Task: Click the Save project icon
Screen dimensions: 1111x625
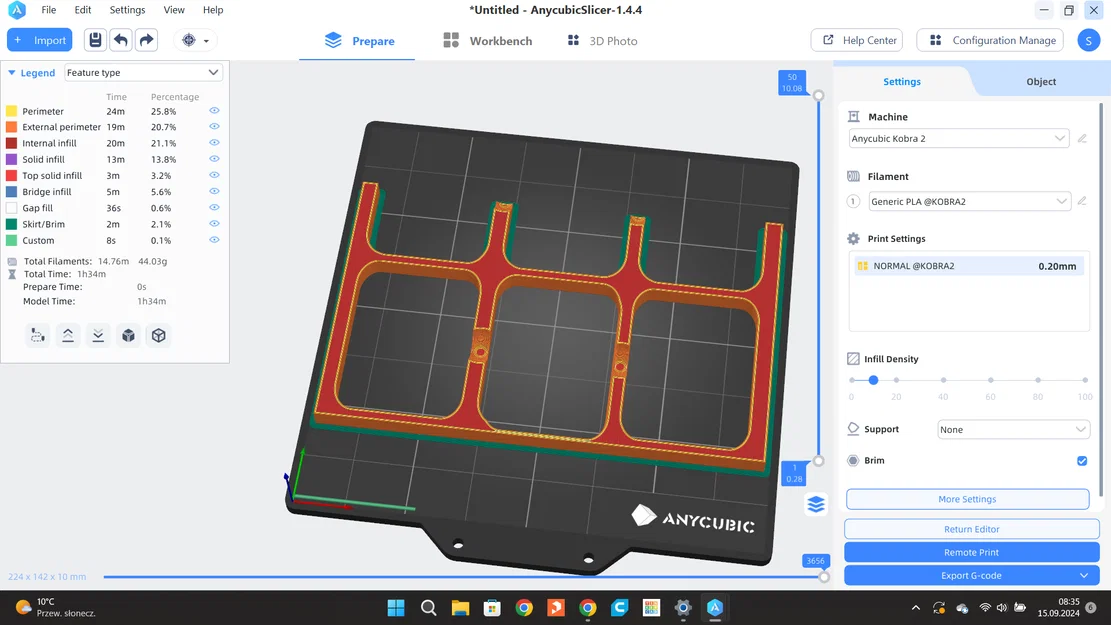Action: pyautogui.click(x=95, y=40)
